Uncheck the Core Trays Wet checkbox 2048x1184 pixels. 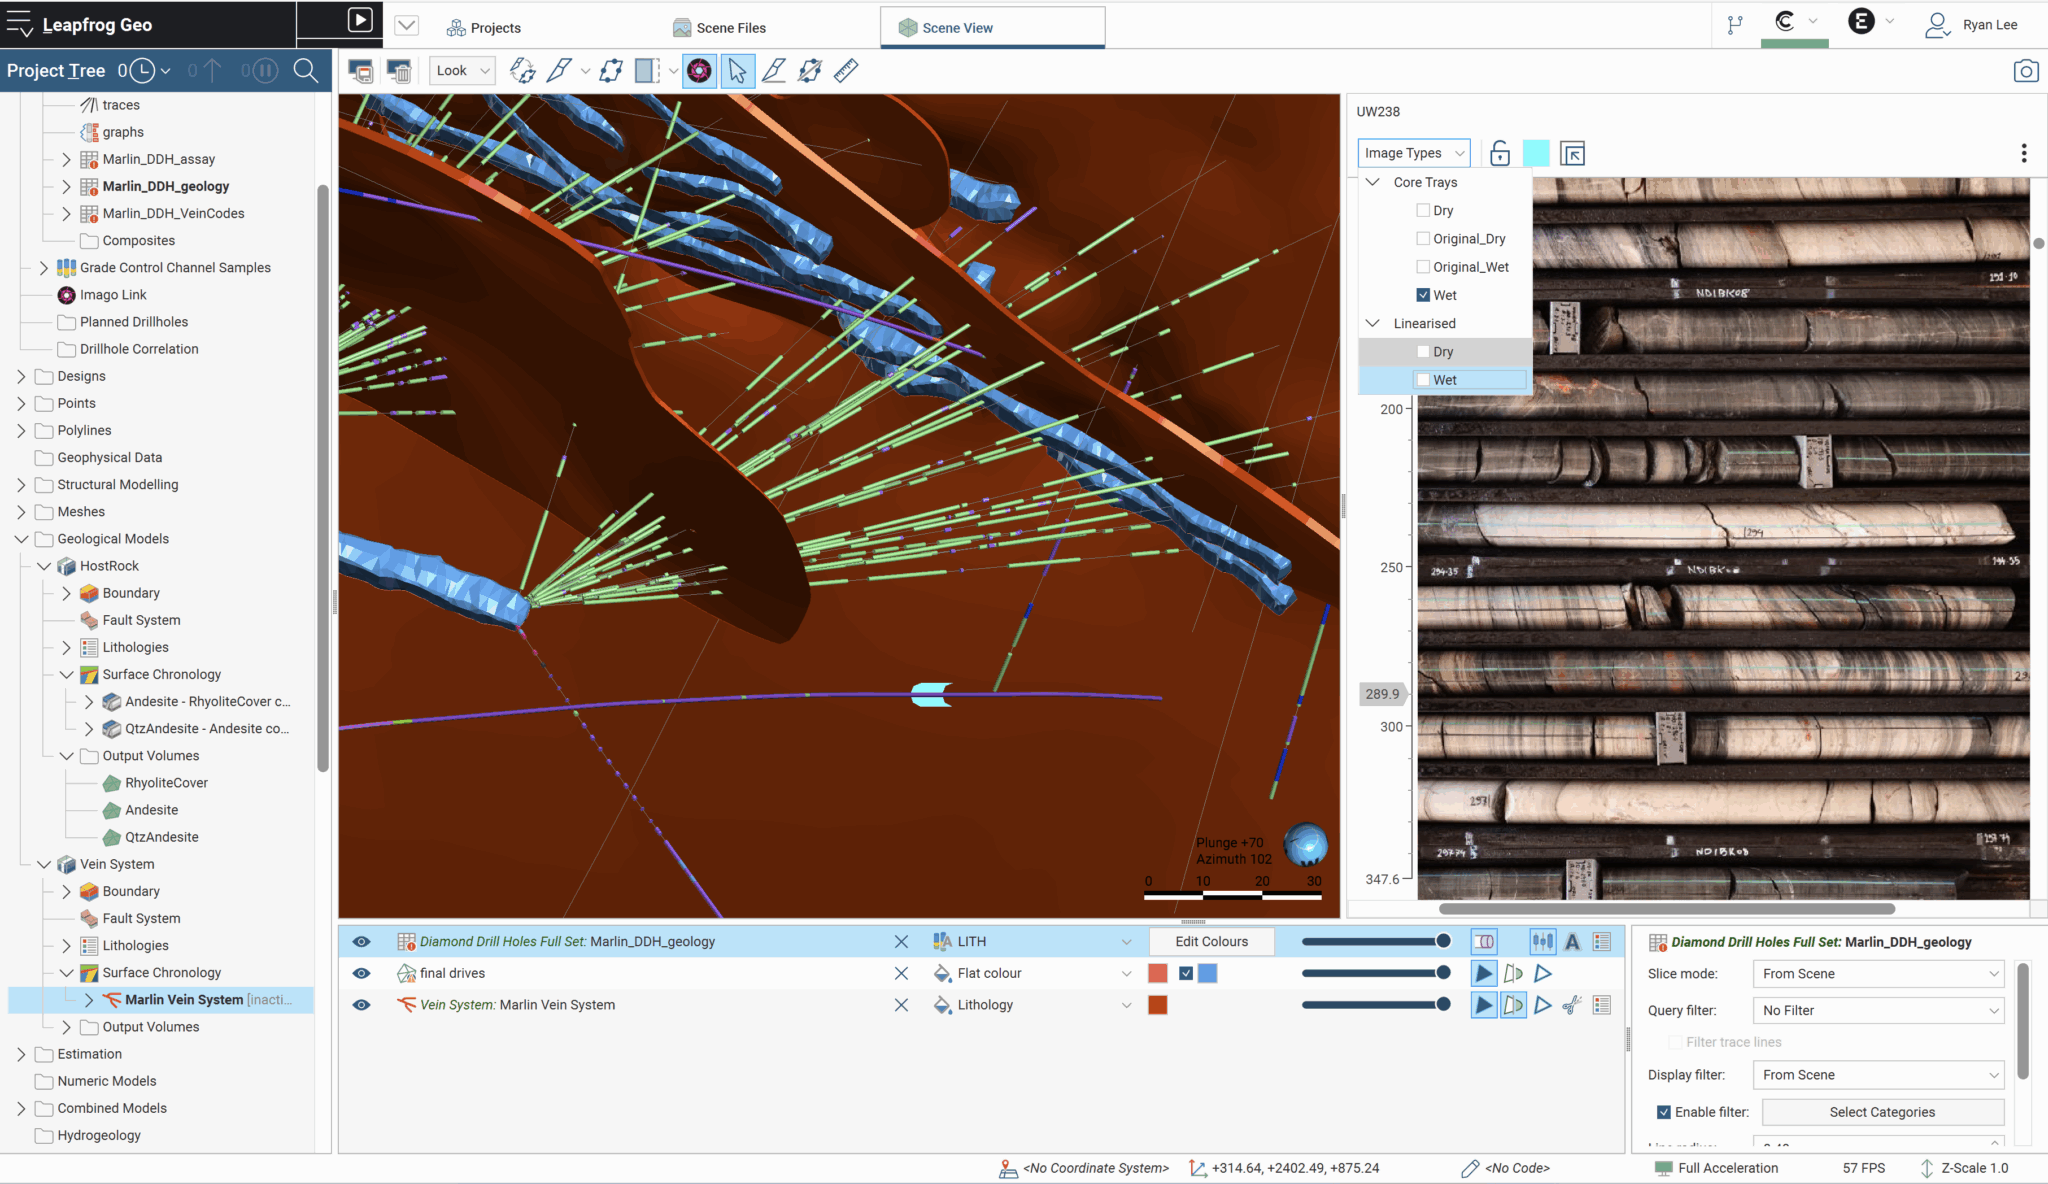1423,295
